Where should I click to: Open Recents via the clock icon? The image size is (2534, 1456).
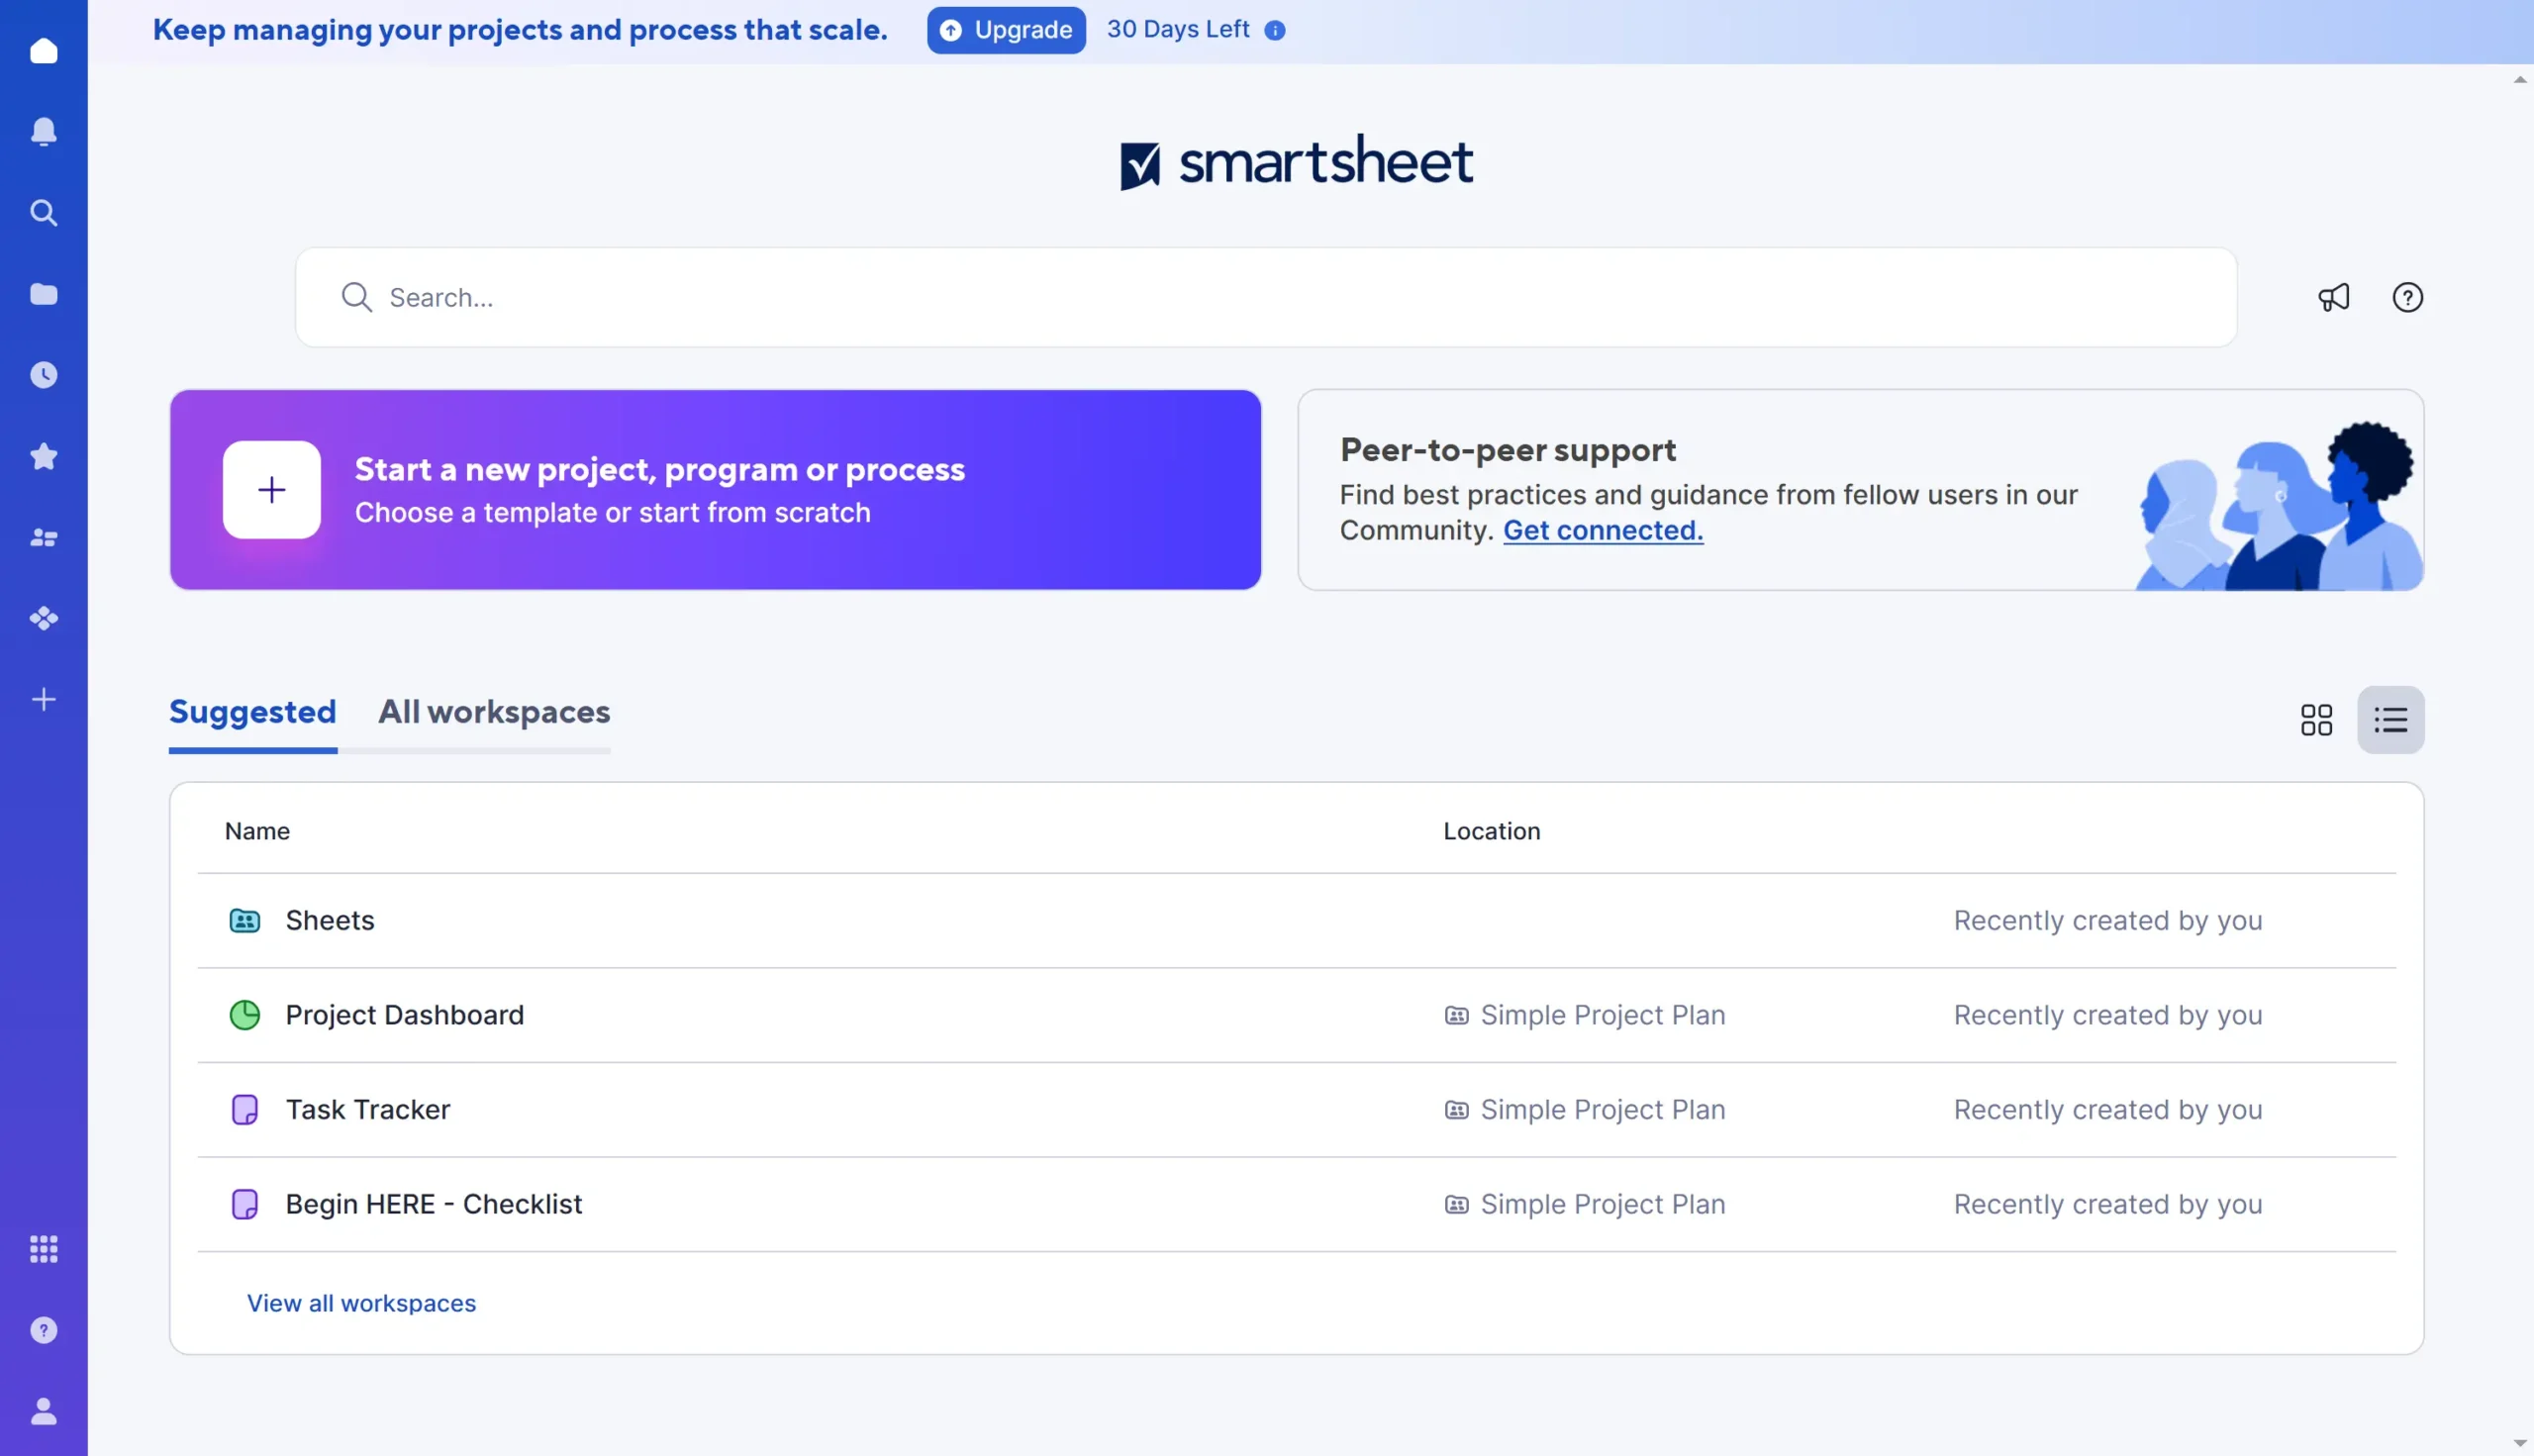(x=44, y=375)
